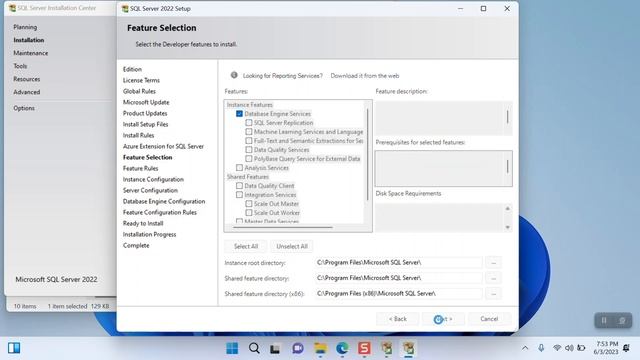640x360 pixels.
Task: Open the notification bell icon
Action: pyautogui.click(x=627, y=348)
